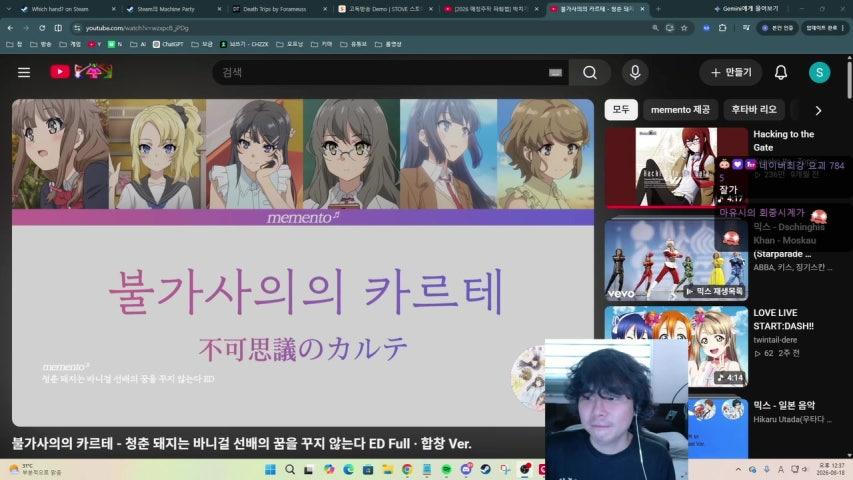Open the 'N' Naver bookmark
The width and height of the screenshot is (853, 480).
click(115, 44)
